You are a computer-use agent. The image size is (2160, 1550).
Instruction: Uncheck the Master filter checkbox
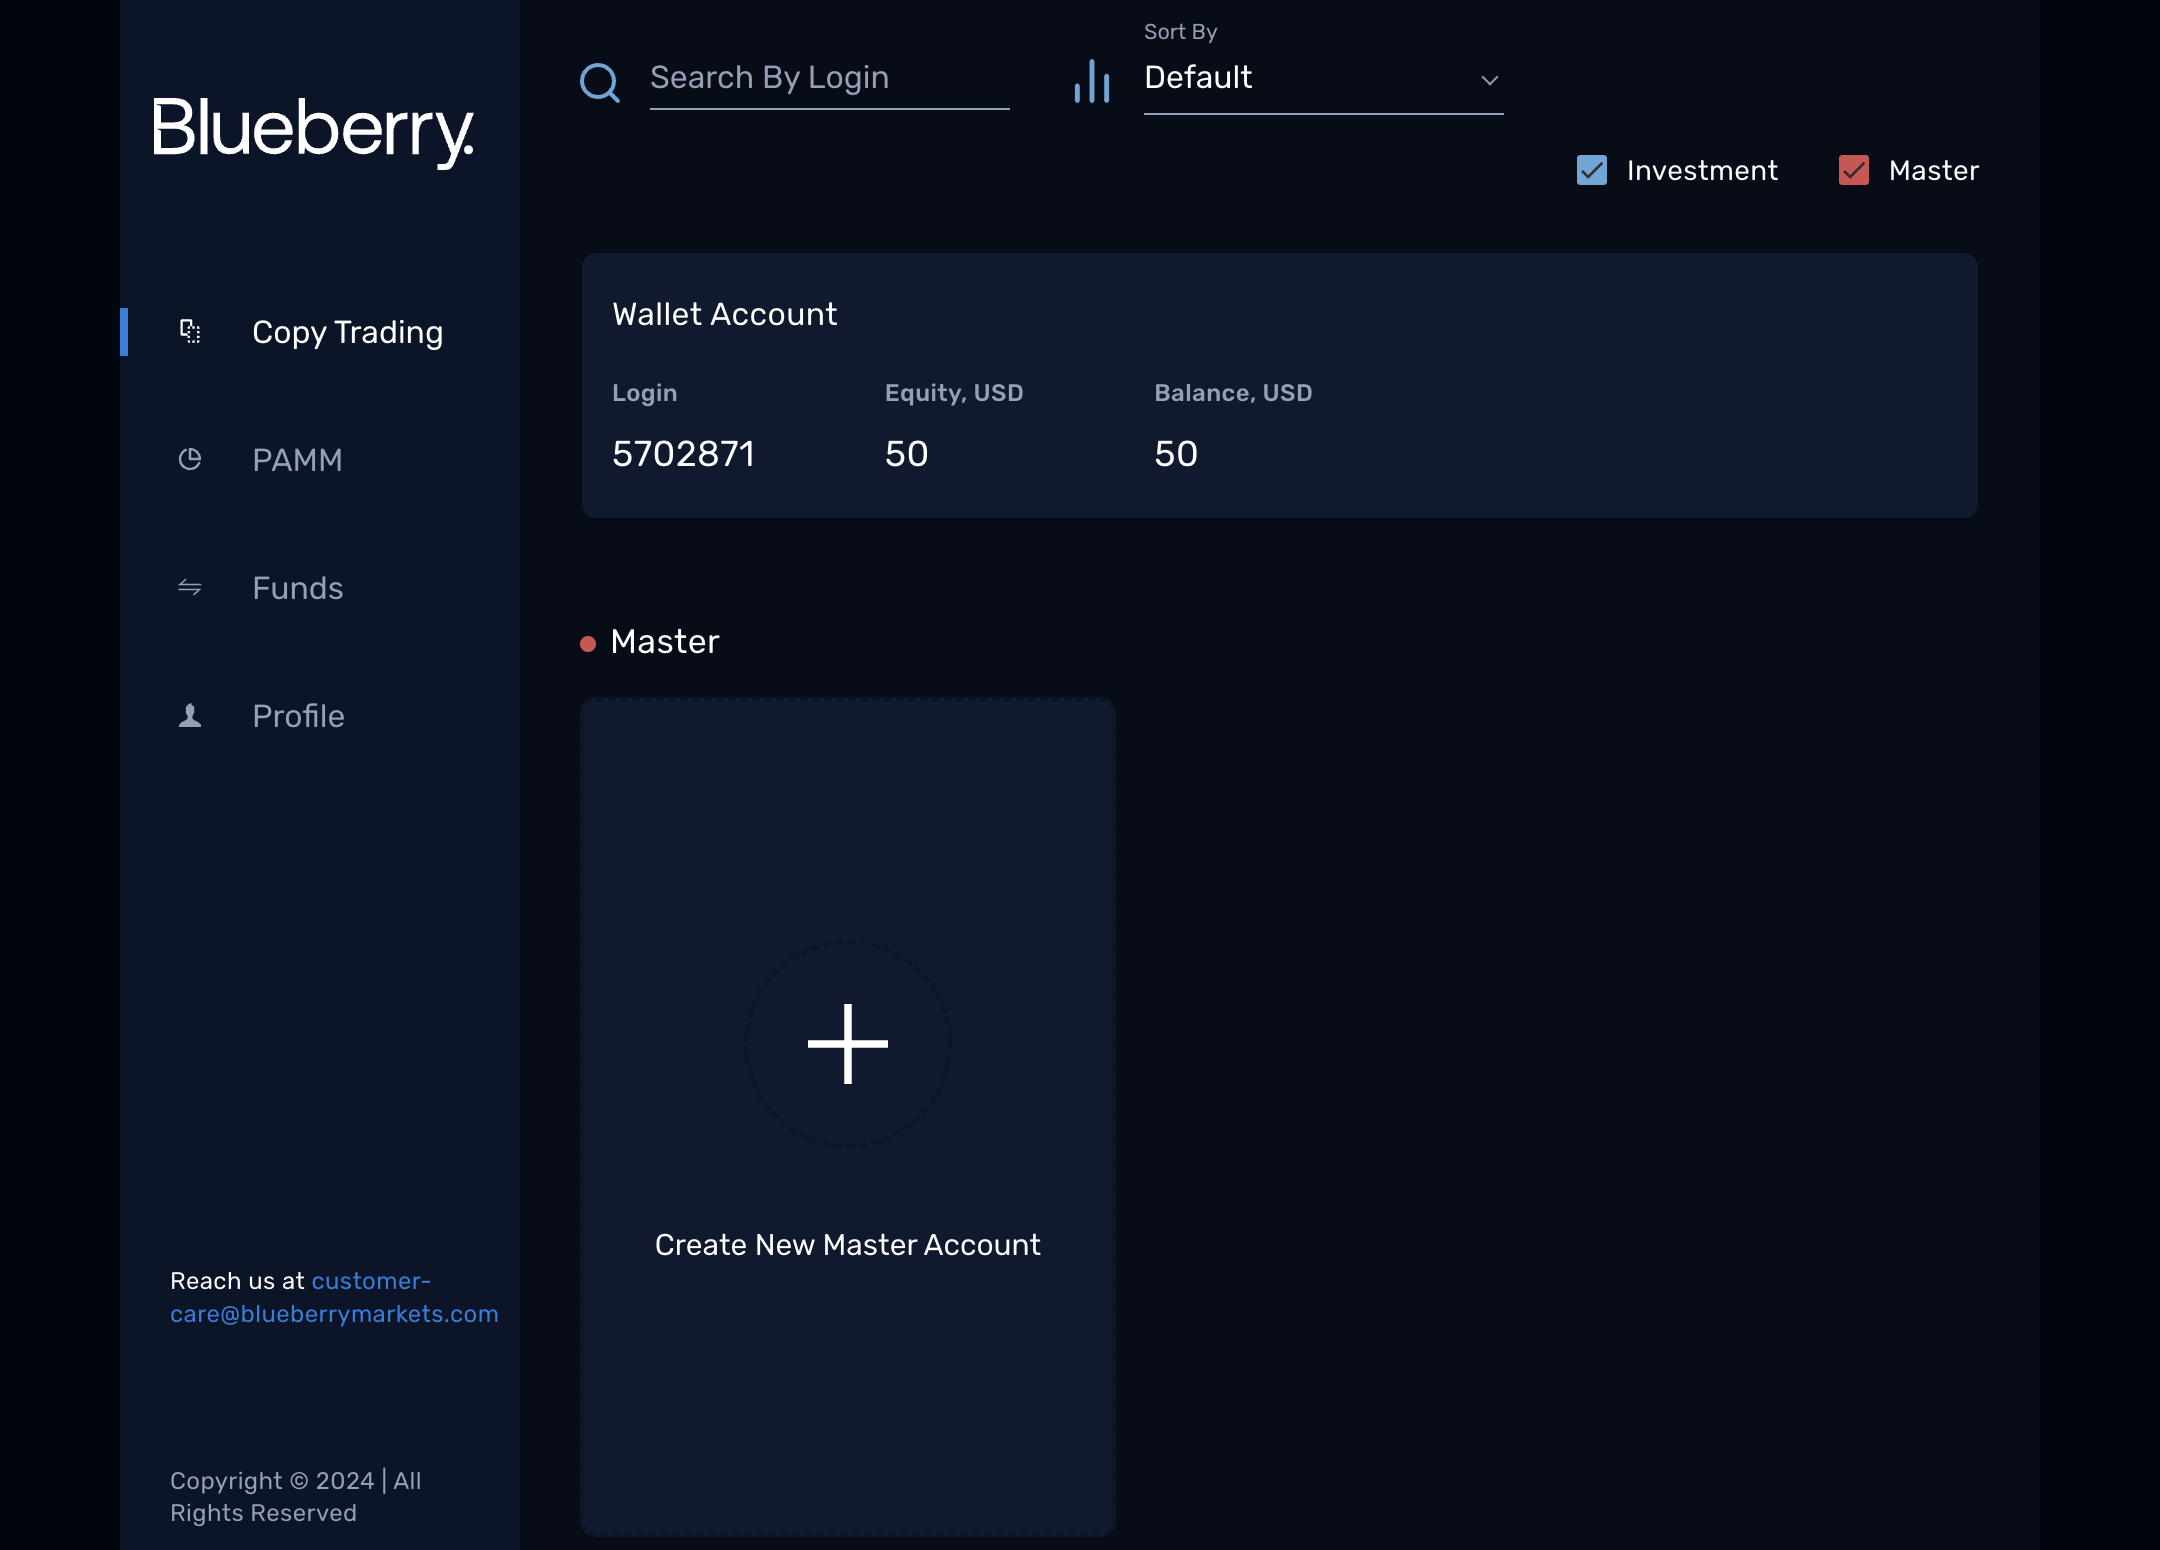[x=1854, y=170]
